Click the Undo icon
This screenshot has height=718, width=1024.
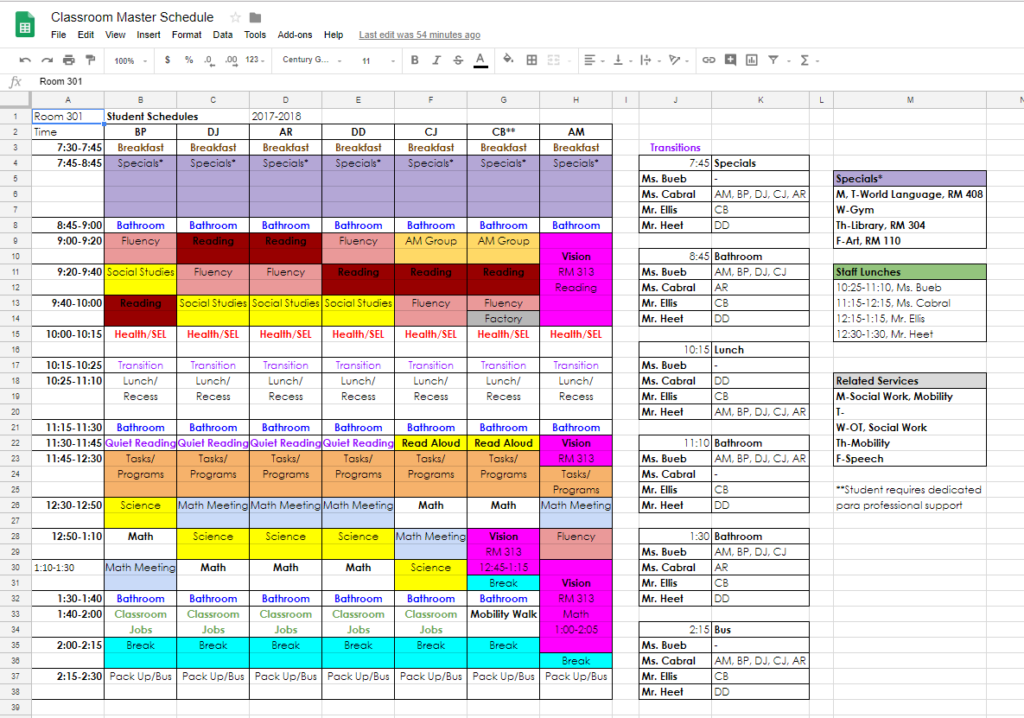click(x=26, y=60)
